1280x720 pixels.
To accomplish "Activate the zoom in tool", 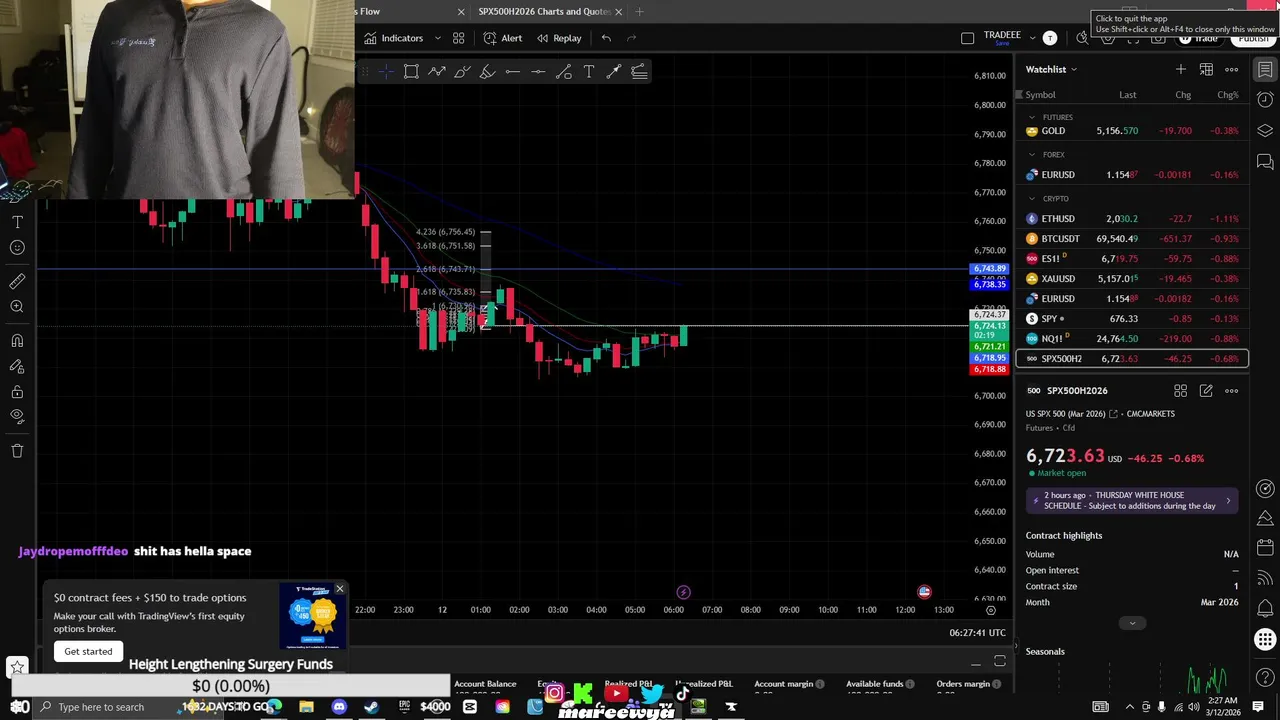I will [x=17, y=307].
